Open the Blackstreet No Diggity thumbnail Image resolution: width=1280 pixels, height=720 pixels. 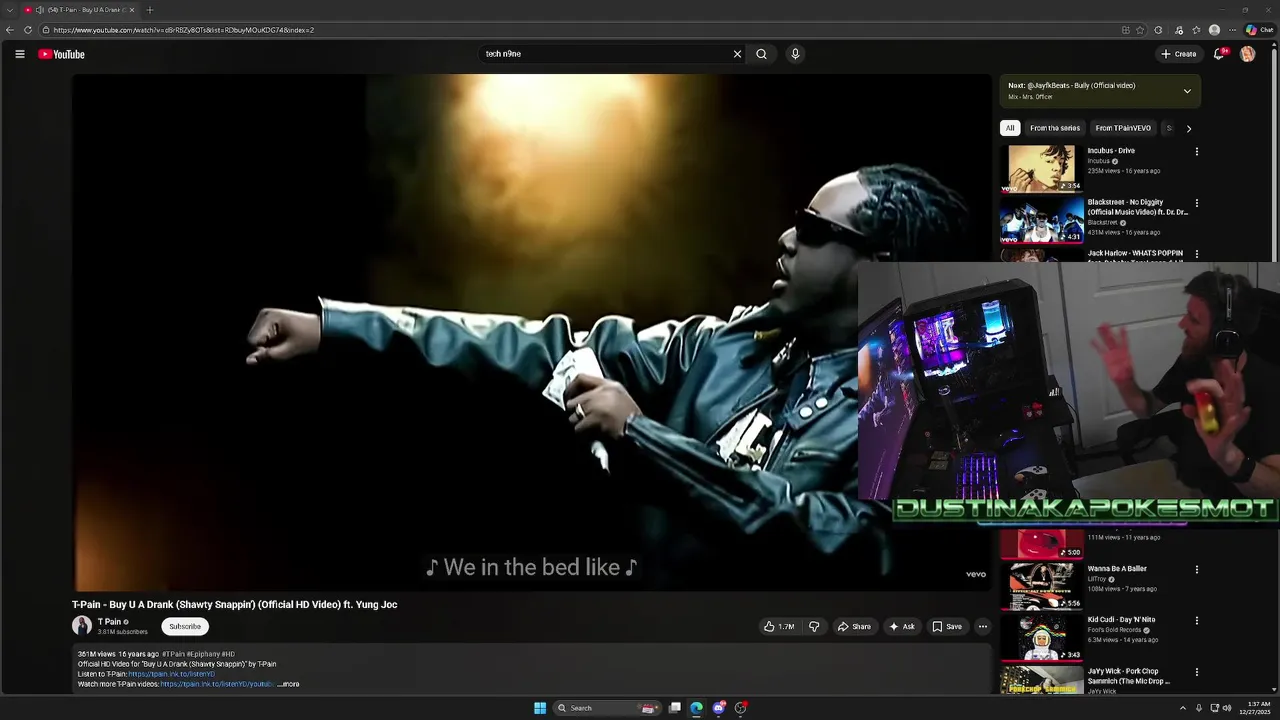click(x=1042, y=219)
